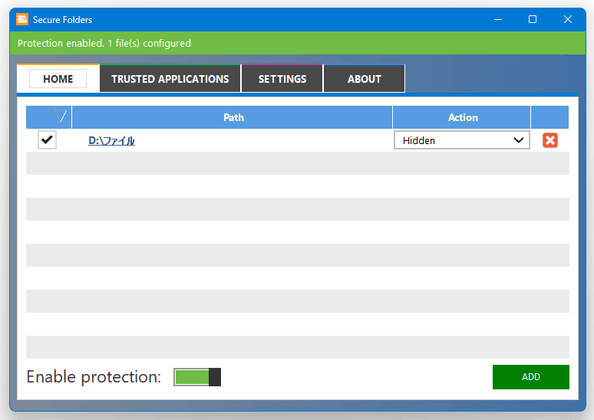The image size is (594, 420).
Task: Toggle the Enable protection switch off
Action: pyautogui.click(x=197, y=377)
